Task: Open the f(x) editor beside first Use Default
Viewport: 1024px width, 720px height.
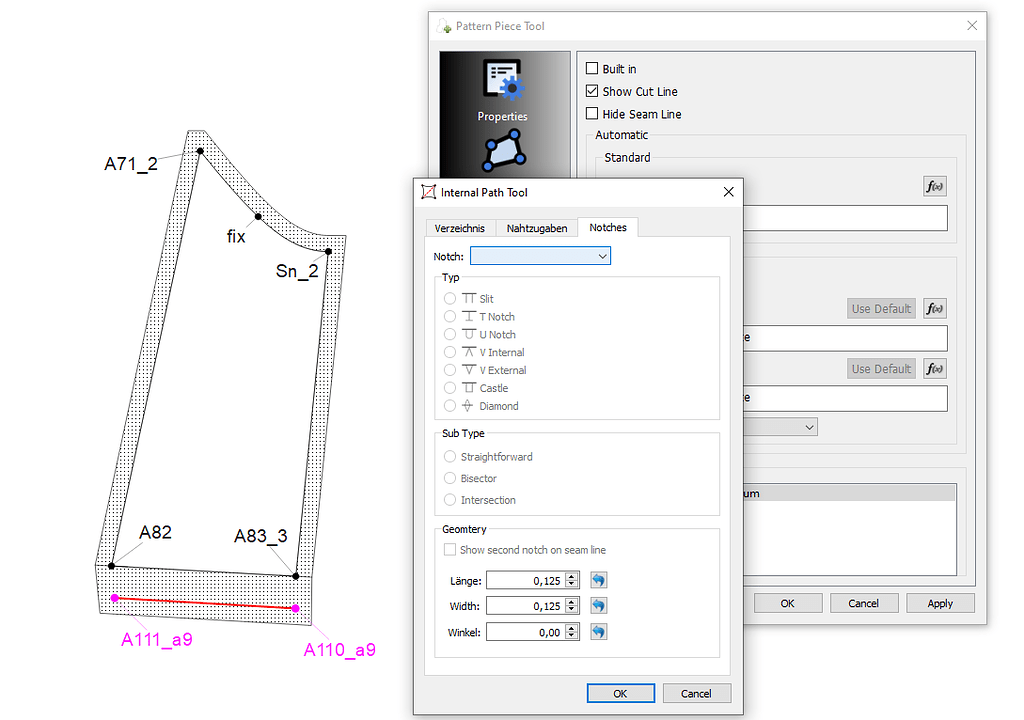Action: (x=934, y=308)
